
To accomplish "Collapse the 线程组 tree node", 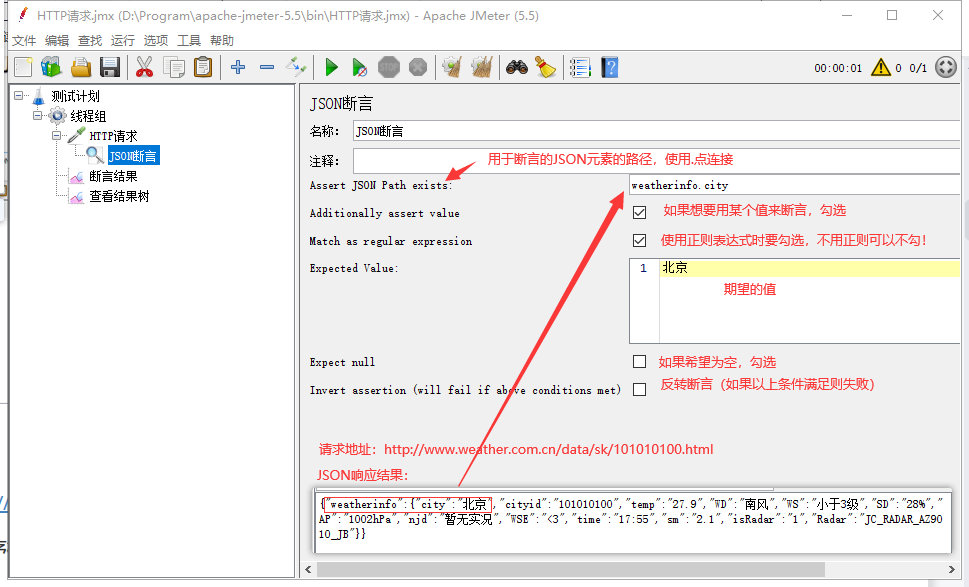I will pos(38,116).
